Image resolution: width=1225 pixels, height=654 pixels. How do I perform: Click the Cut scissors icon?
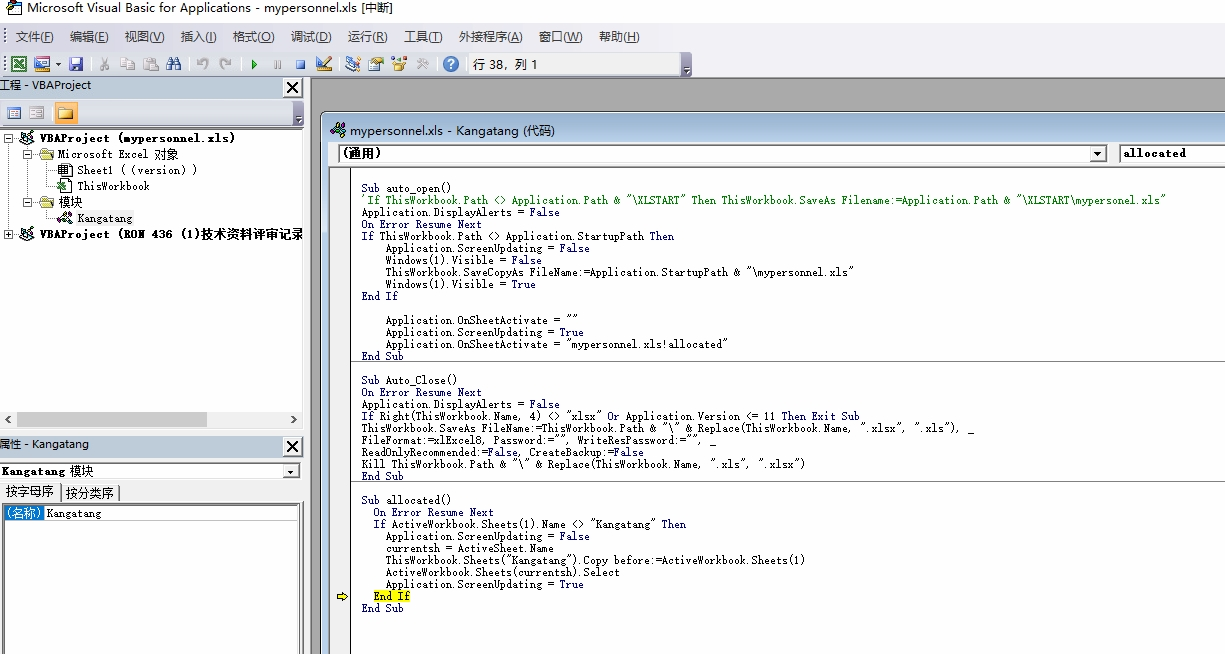(x=104, y=64)
